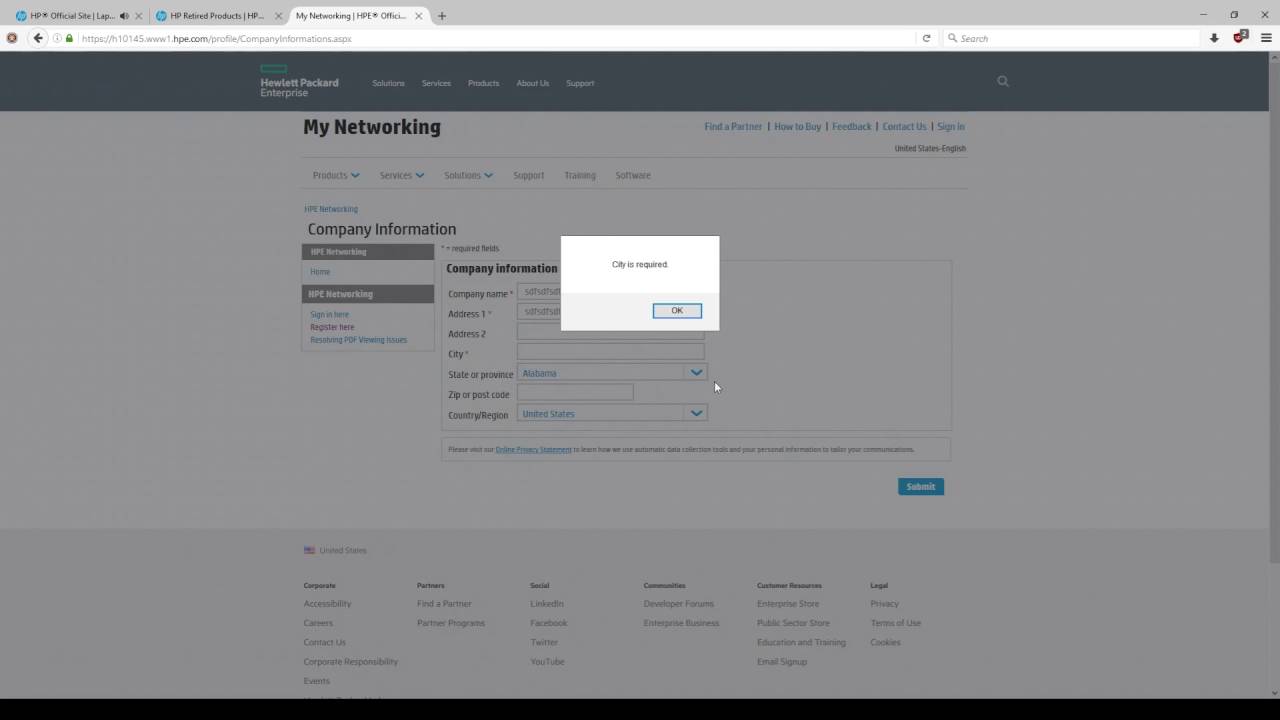
Task: Open the Online Privacy Statement link
Action: [x=533, y=449]
